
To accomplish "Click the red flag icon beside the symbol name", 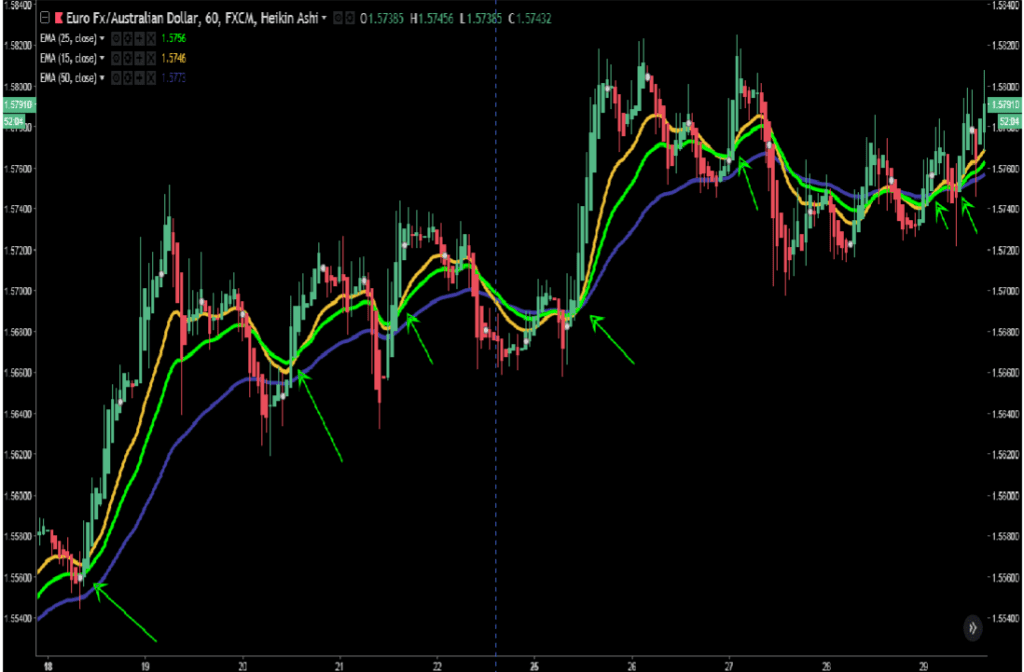I will coord(60,18).
